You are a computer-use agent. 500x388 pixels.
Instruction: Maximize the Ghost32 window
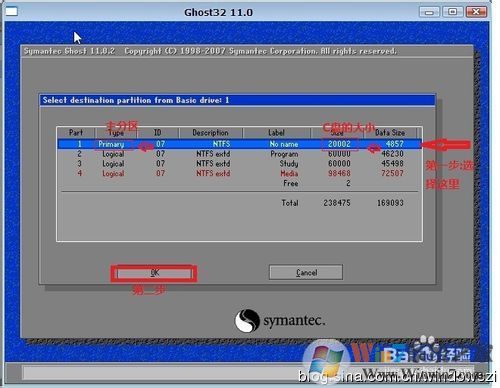452,12
